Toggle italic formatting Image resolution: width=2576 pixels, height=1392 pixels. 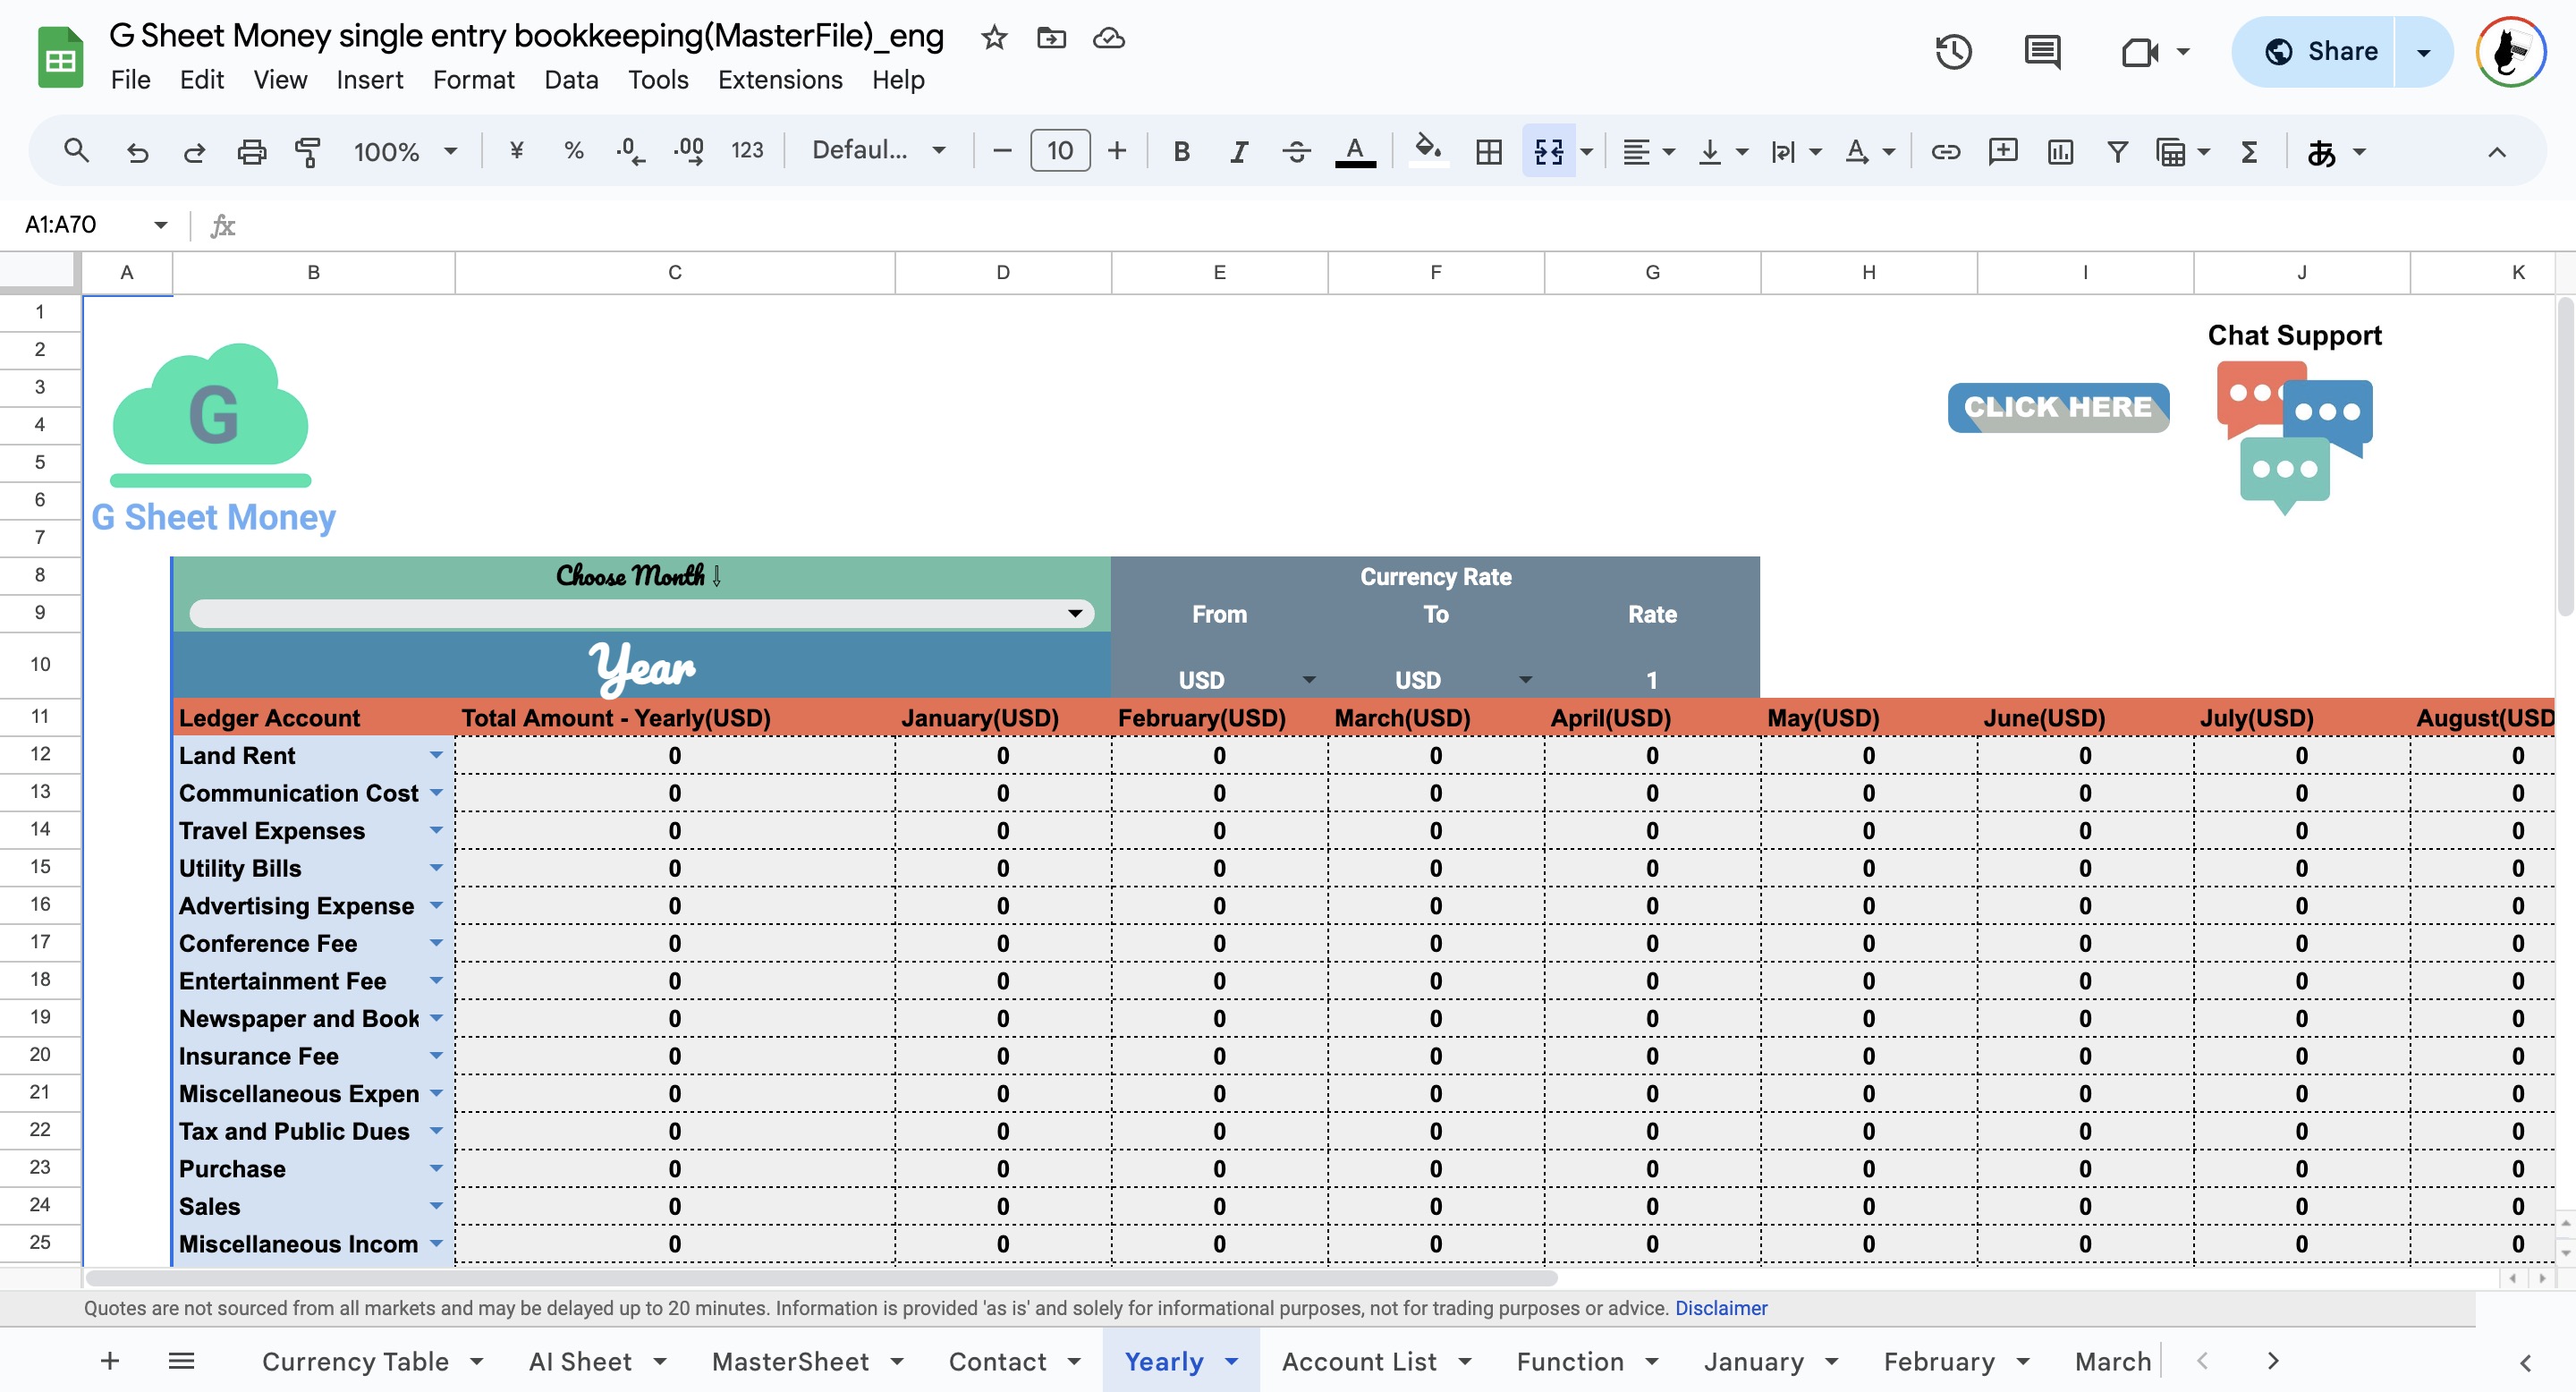coord(1238,151)
